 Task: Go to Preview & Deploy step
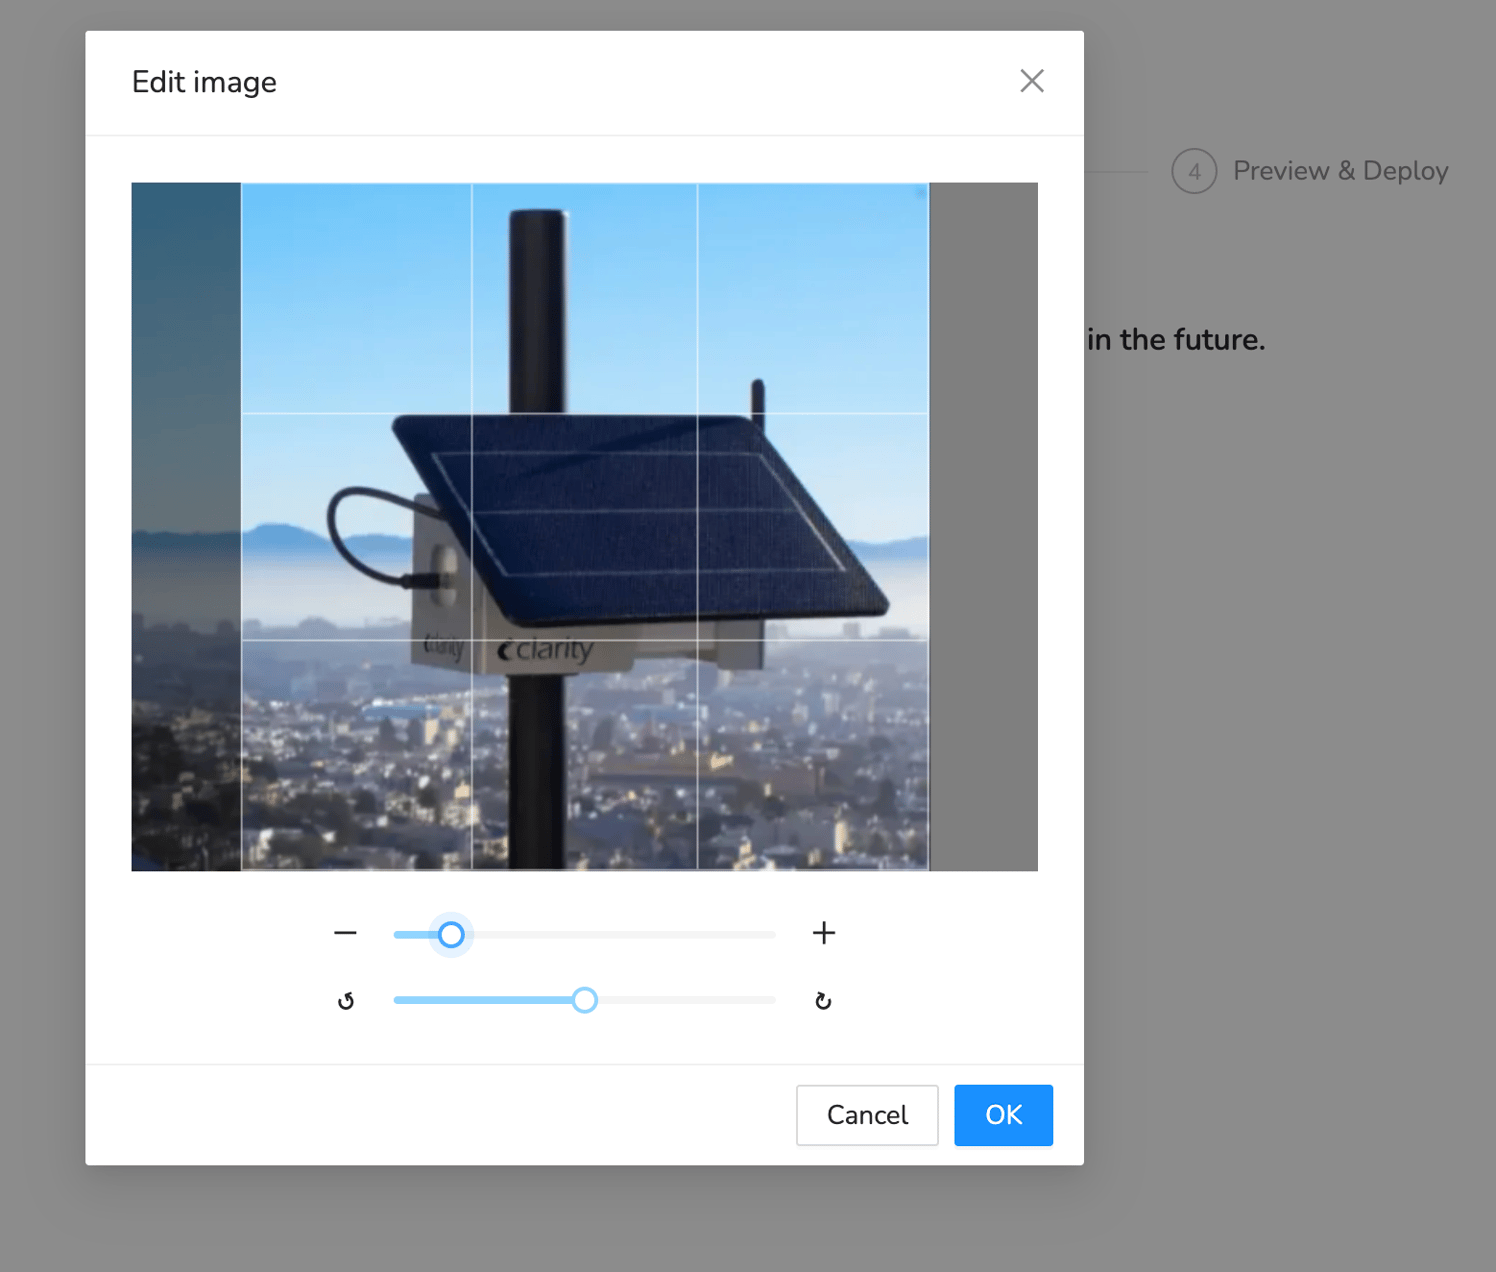pos(1339,171)
